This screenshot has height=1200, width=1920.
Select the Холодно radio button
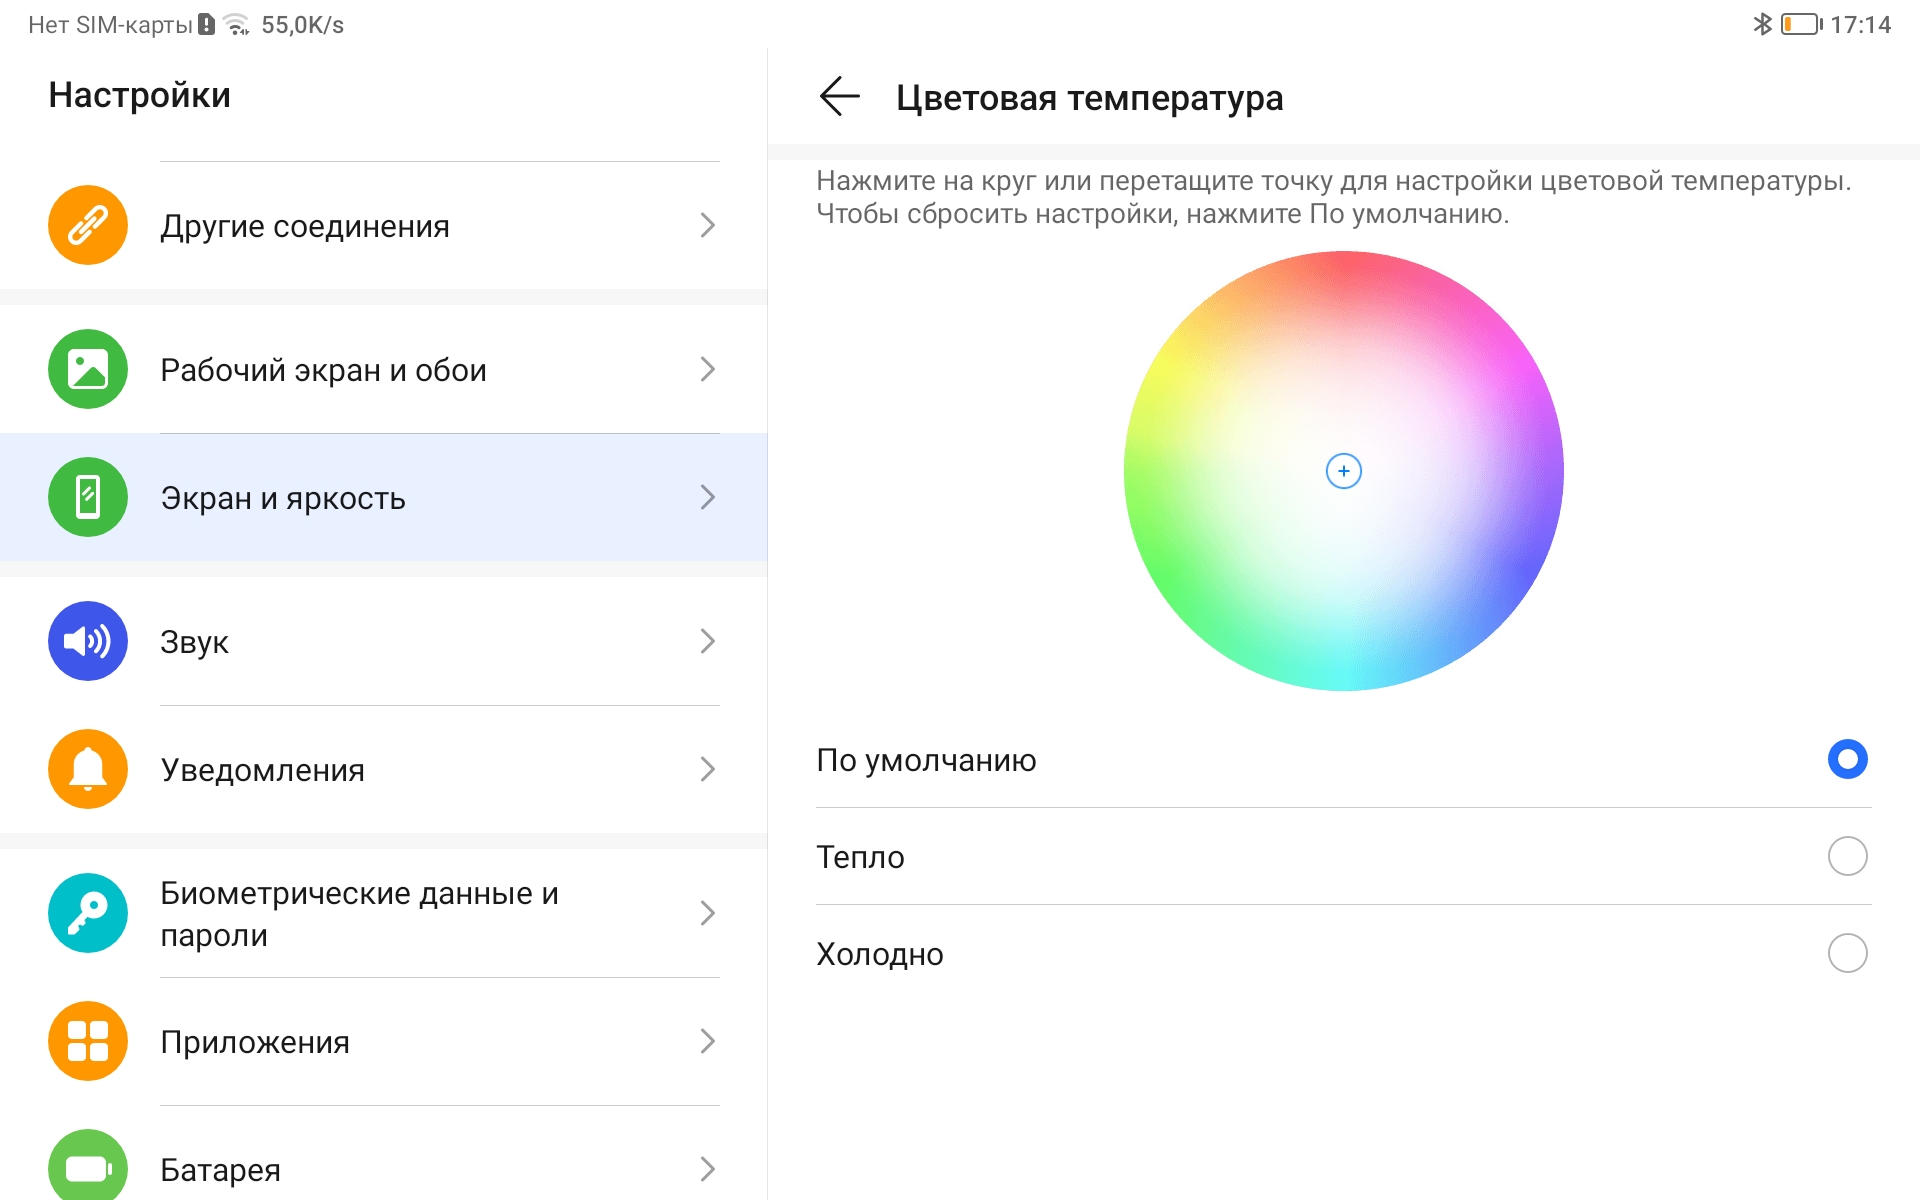1847,953
